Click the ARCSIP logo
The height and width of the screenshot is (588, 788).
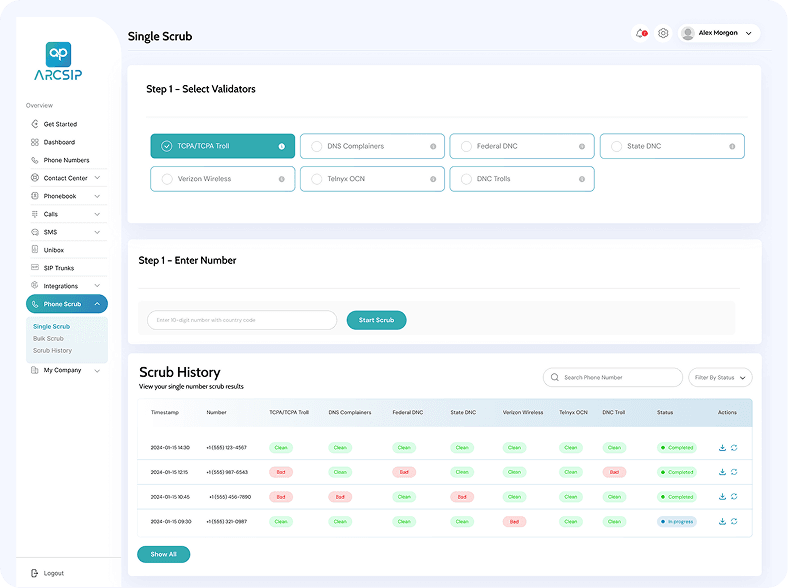click(x=58, y=63)
